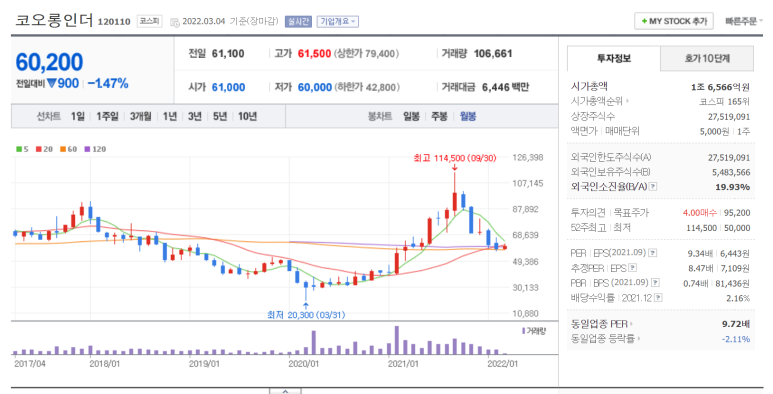Select the 3개월 line chart period

(141, 116)
